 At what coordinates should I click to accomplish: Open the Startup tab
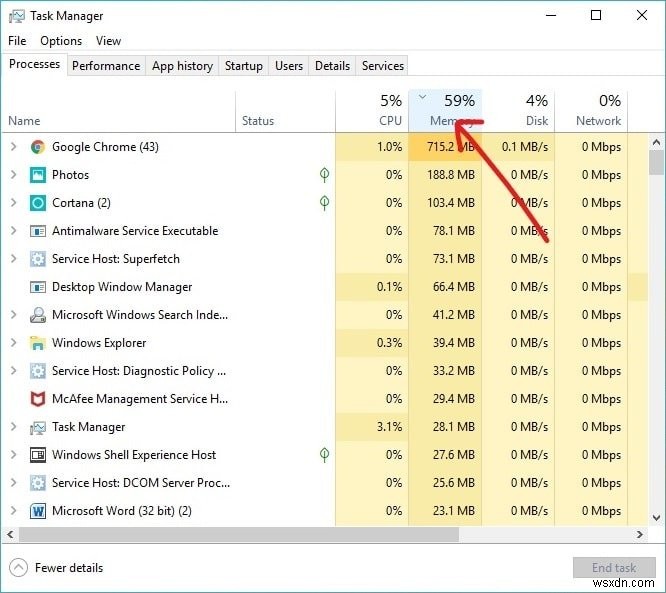(x=243, y=66)
